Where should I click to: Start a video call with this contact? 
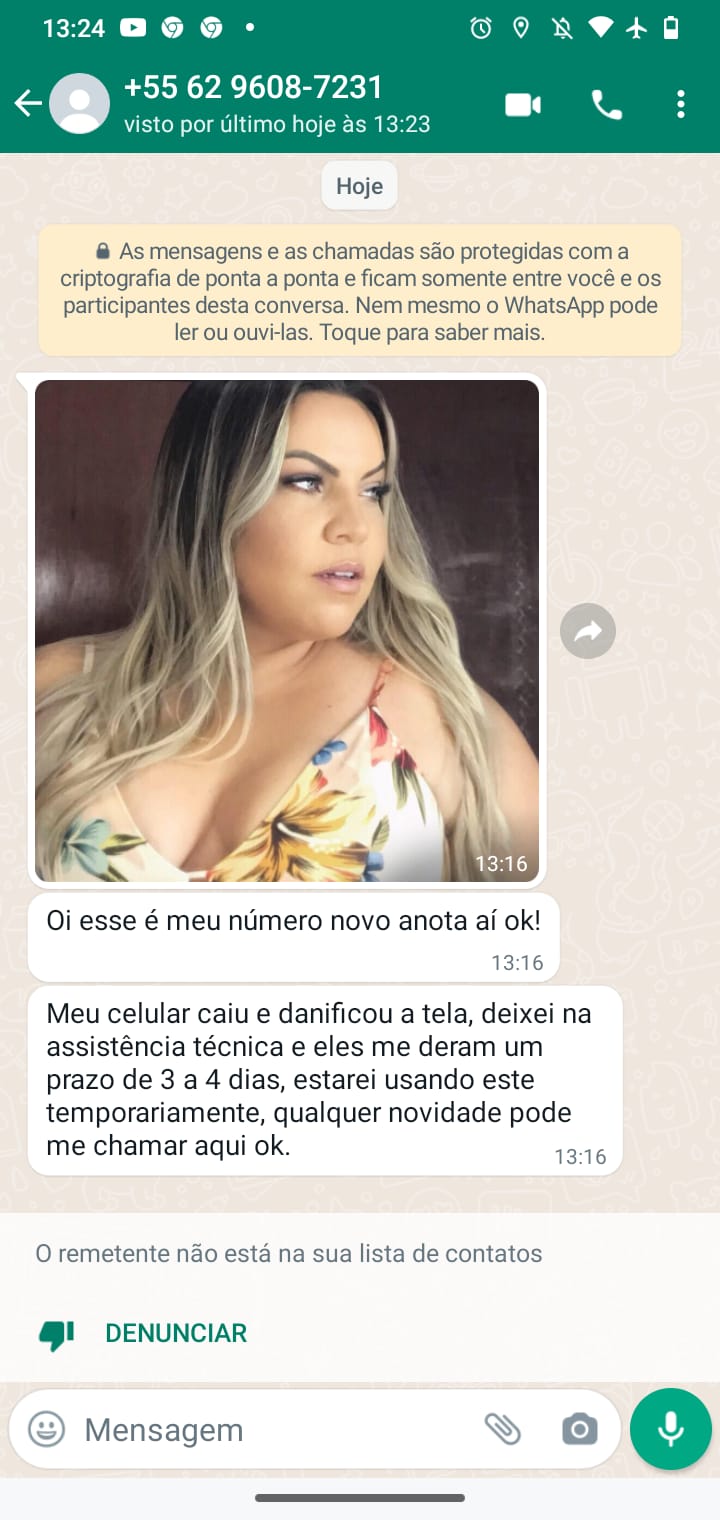[523, 104]
